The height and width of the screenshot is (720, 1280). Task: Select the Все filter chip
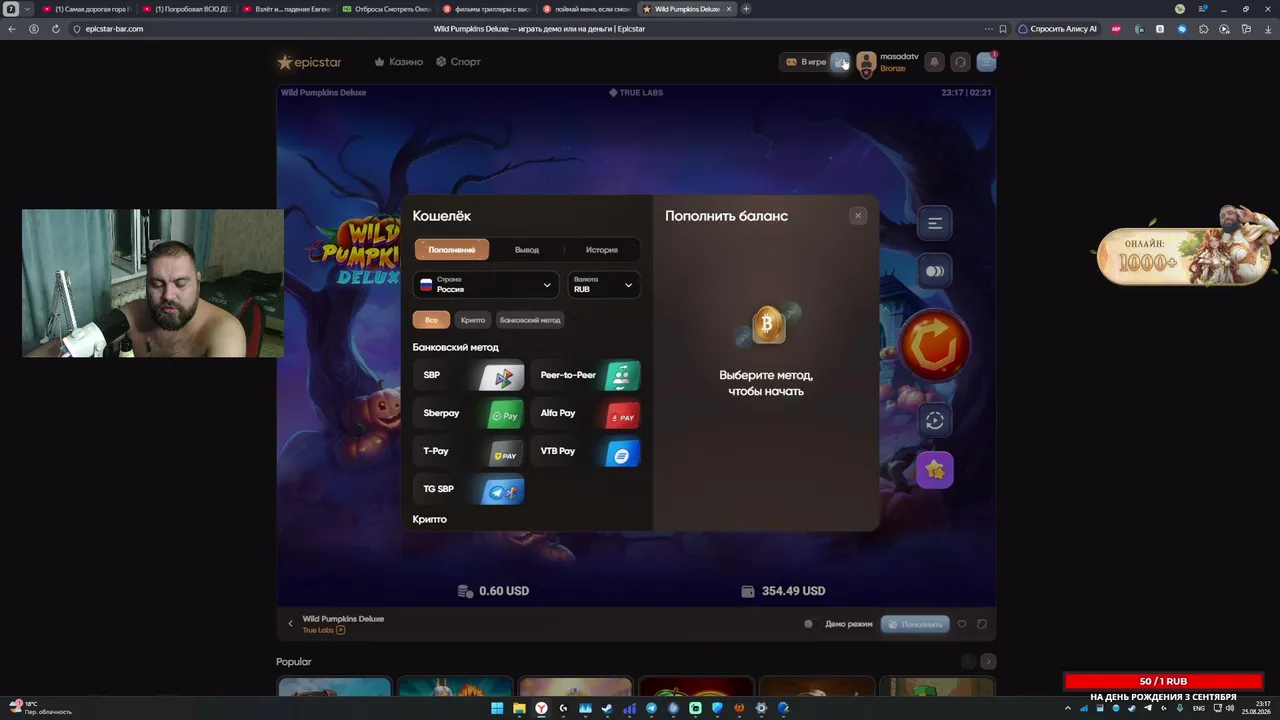(431, 320)
